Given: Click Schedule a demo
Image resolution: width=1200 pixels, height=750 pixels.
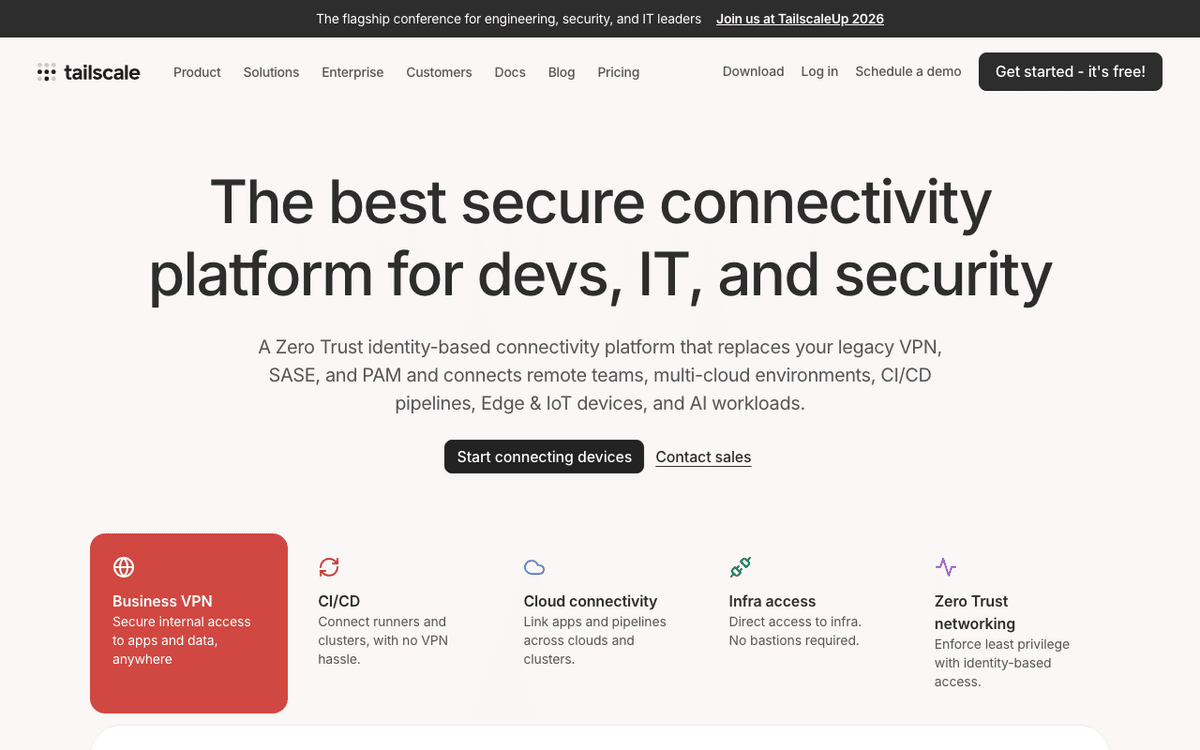Looking at the screenshot, I should pyautogui.click(x=908, y=71).
